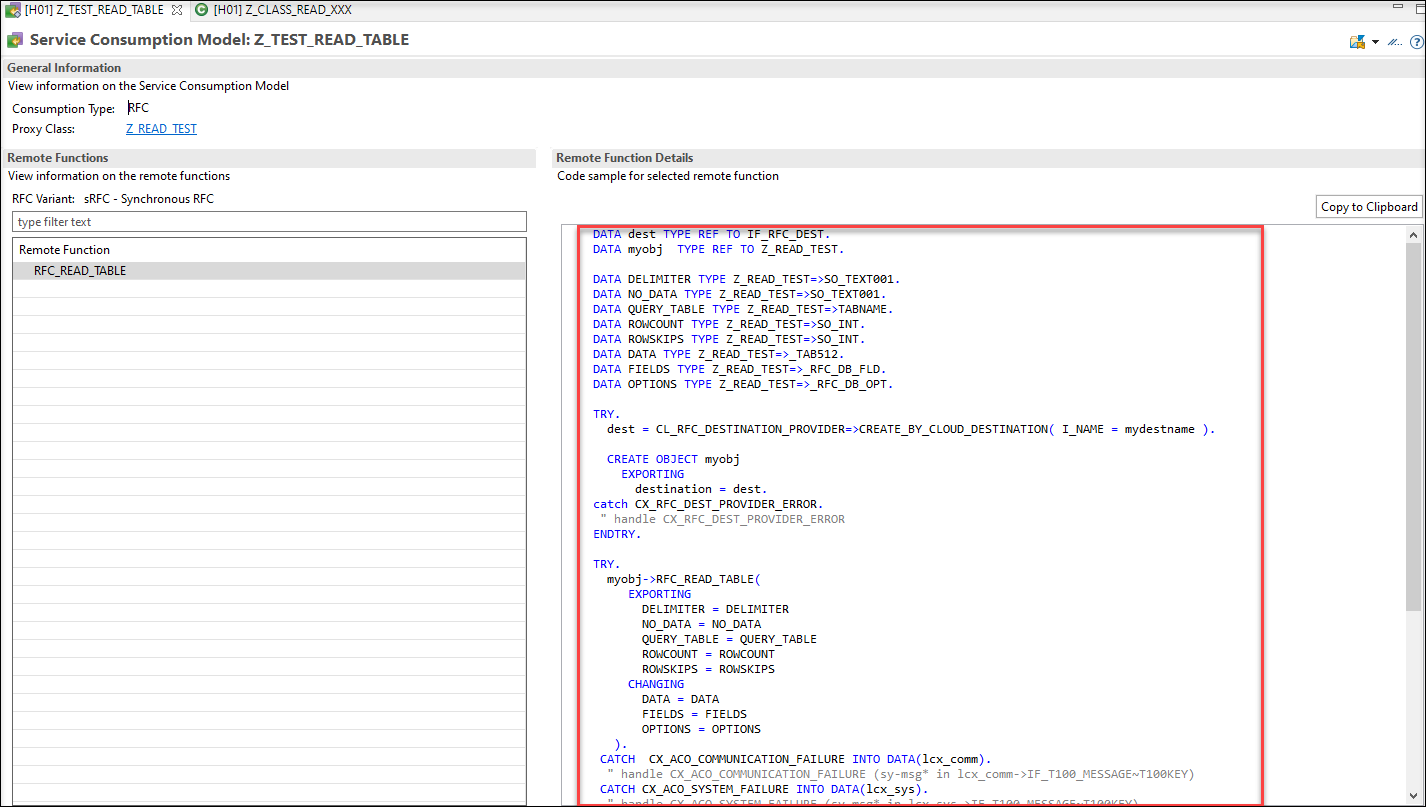The width and height of the screenshot is (1426, 807).
Task: Click the 'DATA ROWSKIPS TYPE' code line
Action: point(729,339)
